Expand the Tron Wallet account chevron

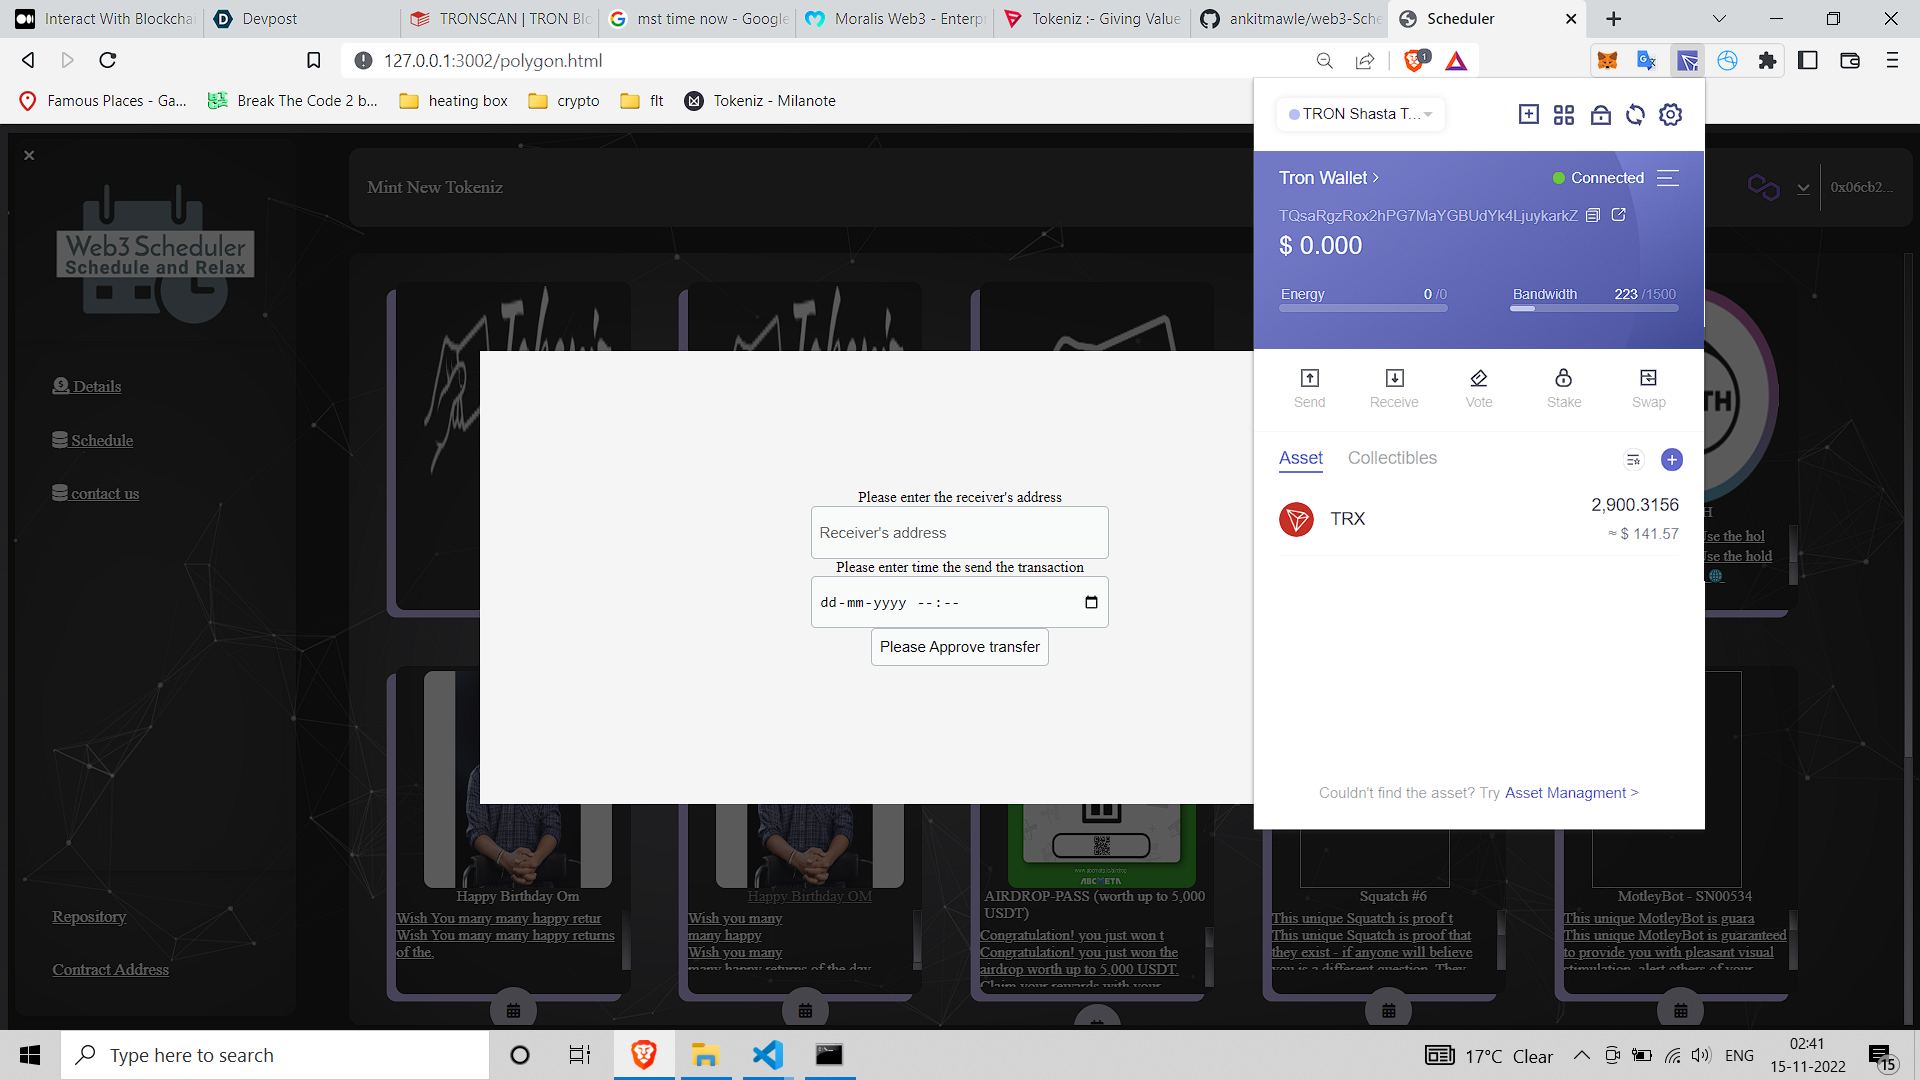click(1376, 178)
